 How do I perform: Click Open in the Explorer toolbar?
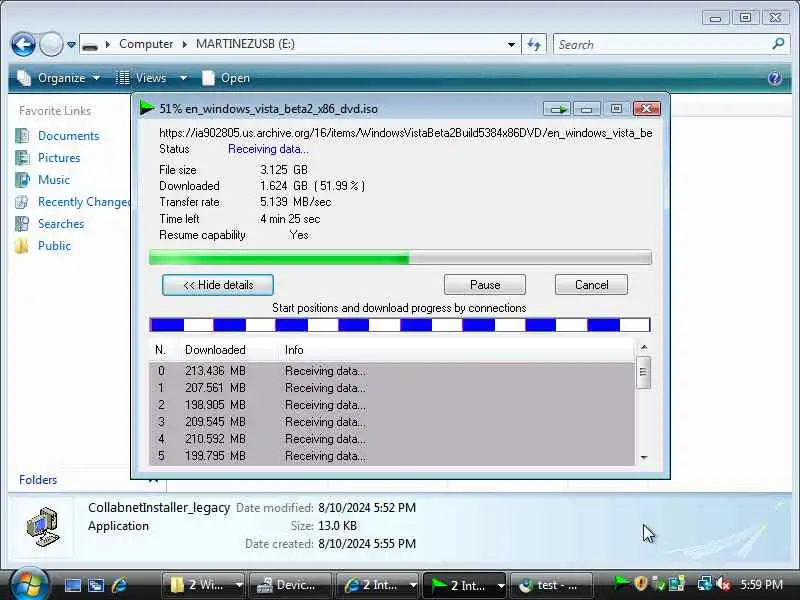pyautogui.click(x=226, y=78)
